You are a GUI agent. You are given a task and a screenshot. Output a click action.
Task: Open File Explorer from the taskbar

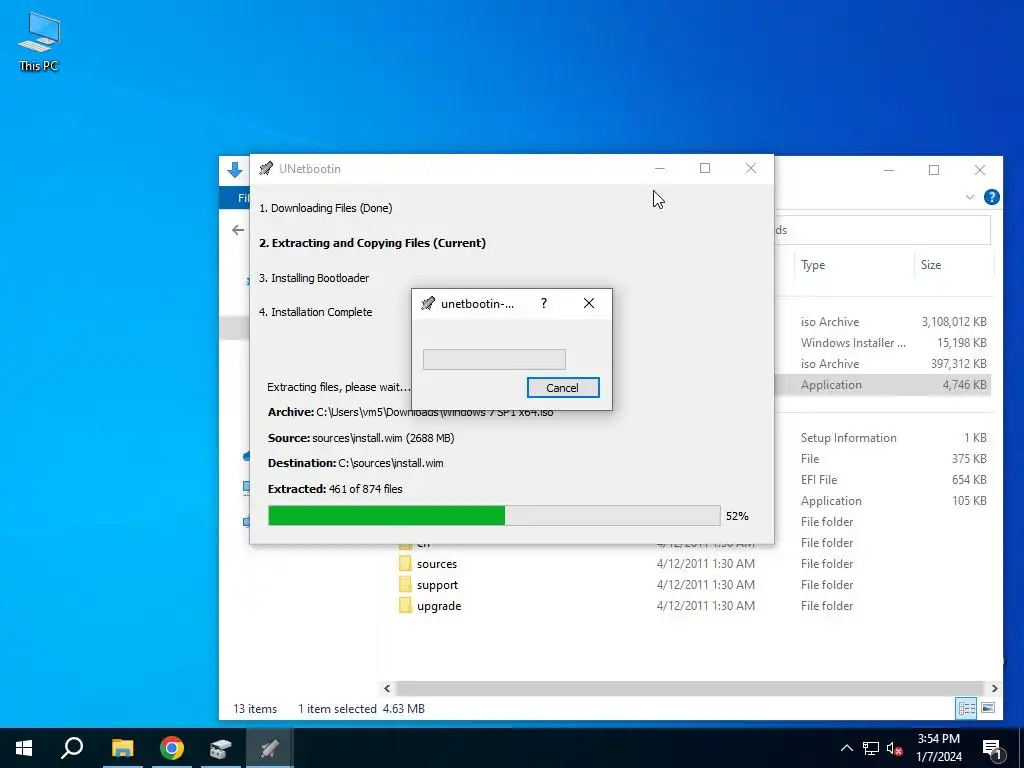[122, 748]
